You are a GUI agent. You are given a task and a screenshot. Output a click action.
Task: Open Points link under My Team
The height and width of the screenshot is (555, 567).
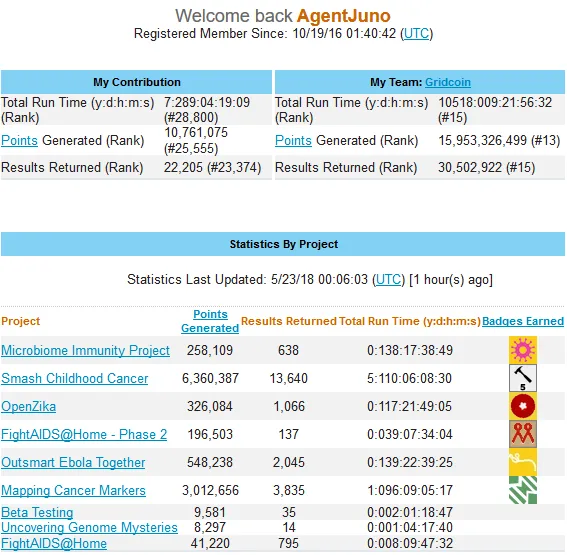[x=293, y=140]
